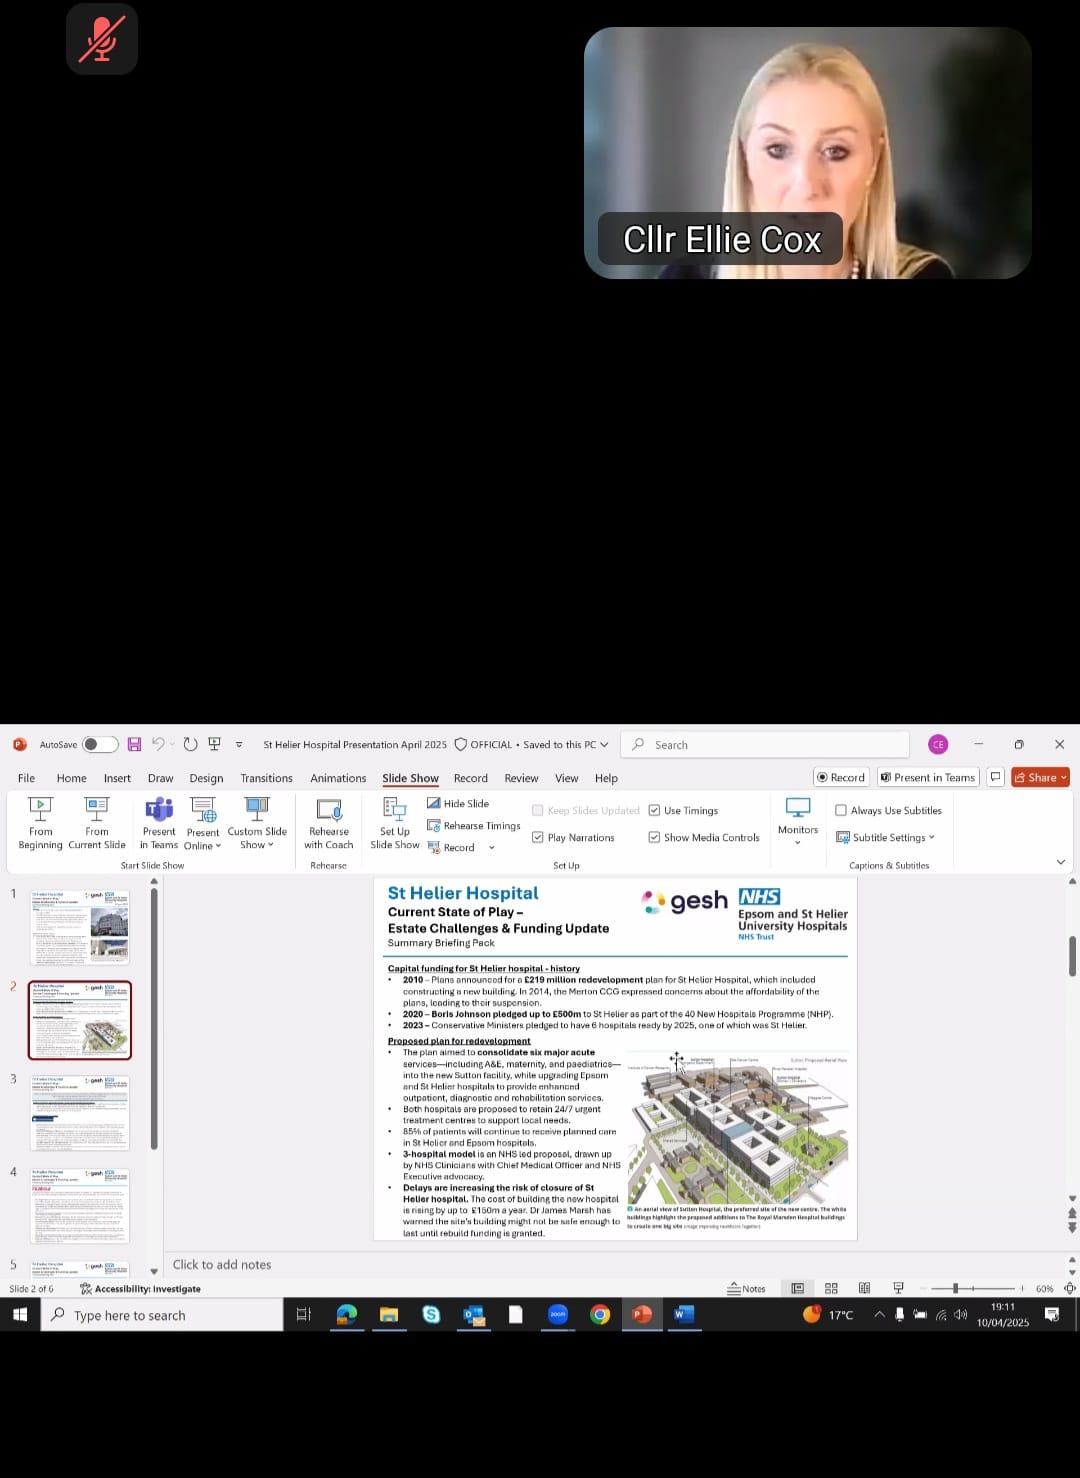The image size is (1080, 1478).
Task: Expand the Monitors dropdown
Action: pyautogui.click(x=798, y=823)
